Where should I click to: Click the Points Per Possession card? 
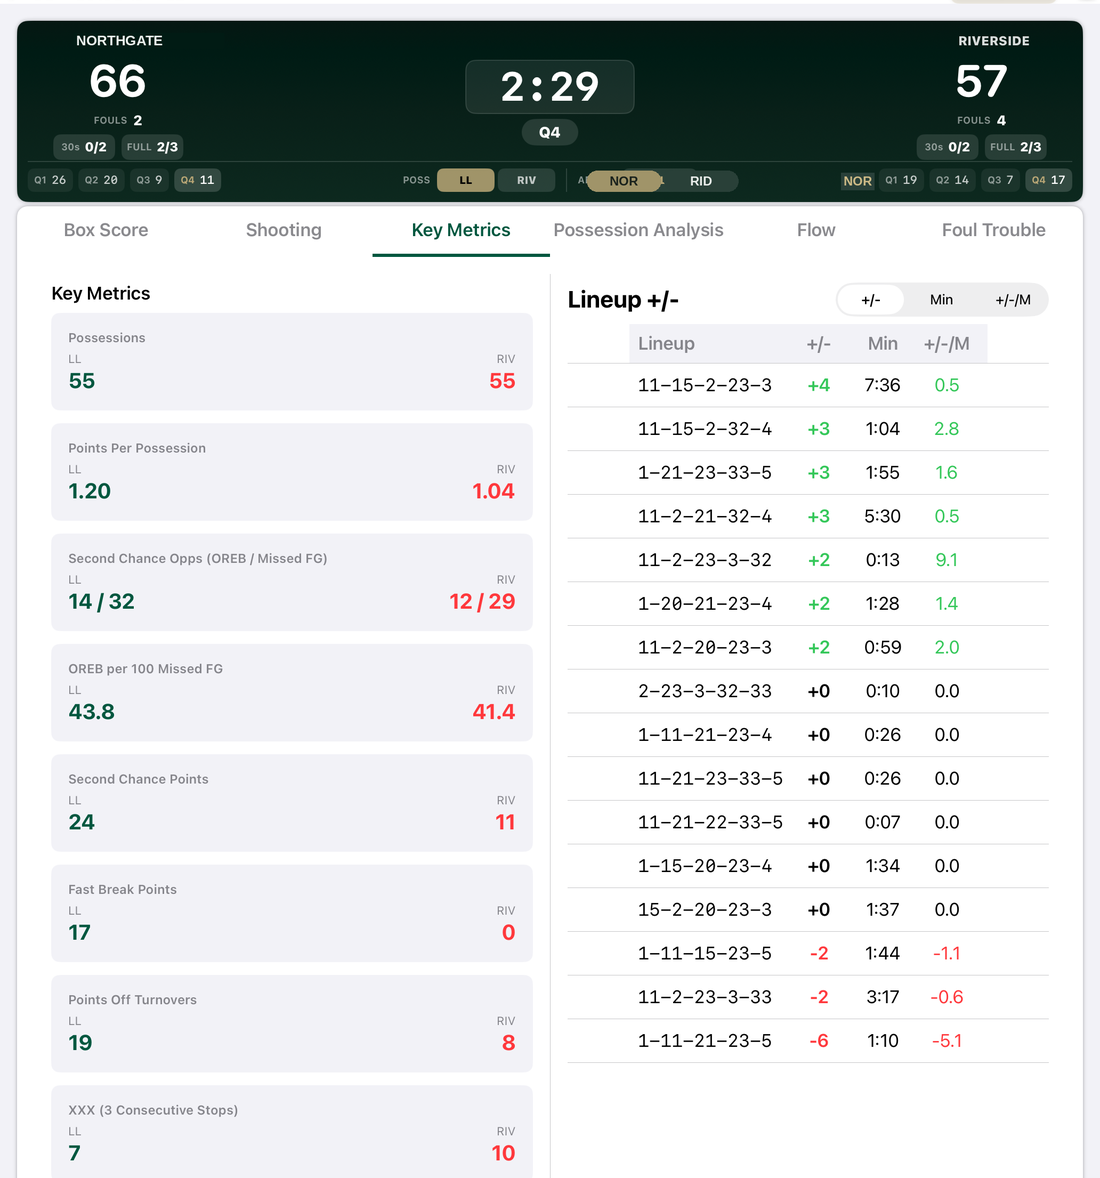pos(292,472)
